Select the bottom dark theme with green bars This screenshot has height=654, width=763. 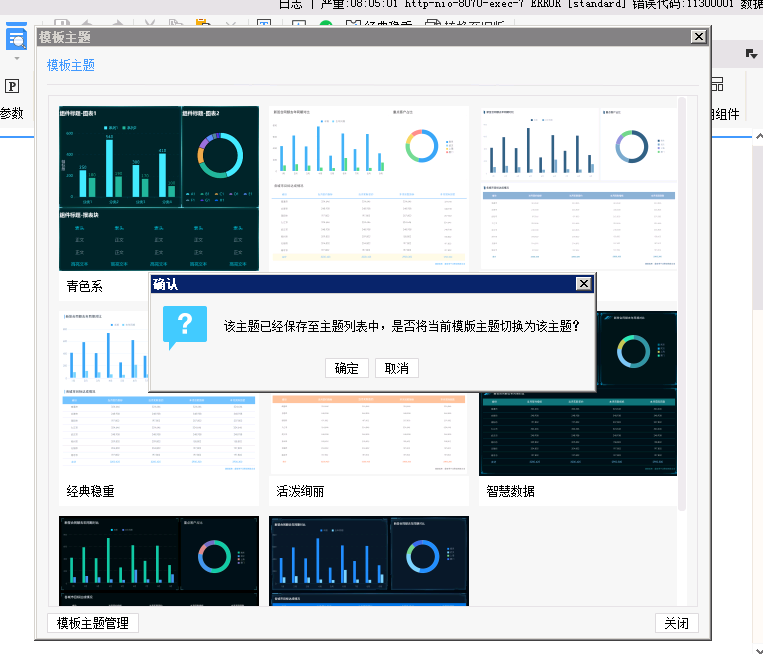159,561
